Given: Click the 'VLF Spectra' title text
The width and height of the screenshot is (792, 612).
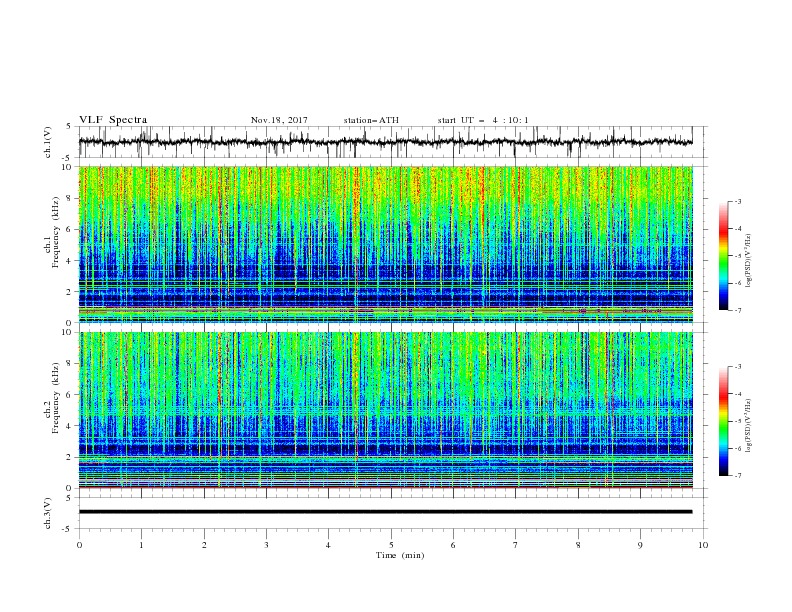Looking at the screenshot, I should coord(113,120).
